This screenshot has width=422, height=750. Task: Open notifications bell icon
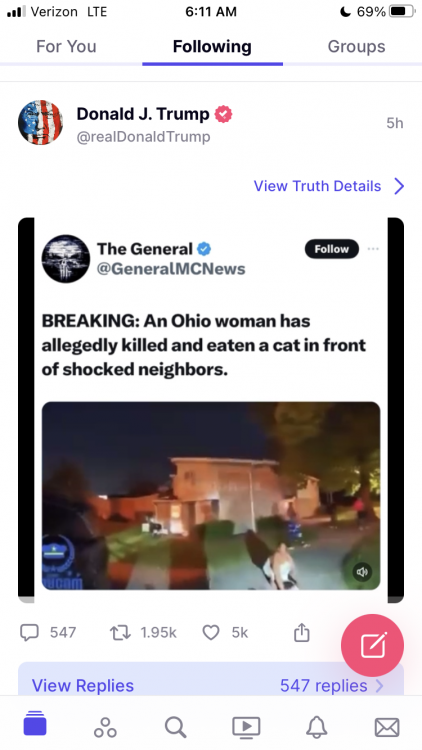(x=316, y=728)
